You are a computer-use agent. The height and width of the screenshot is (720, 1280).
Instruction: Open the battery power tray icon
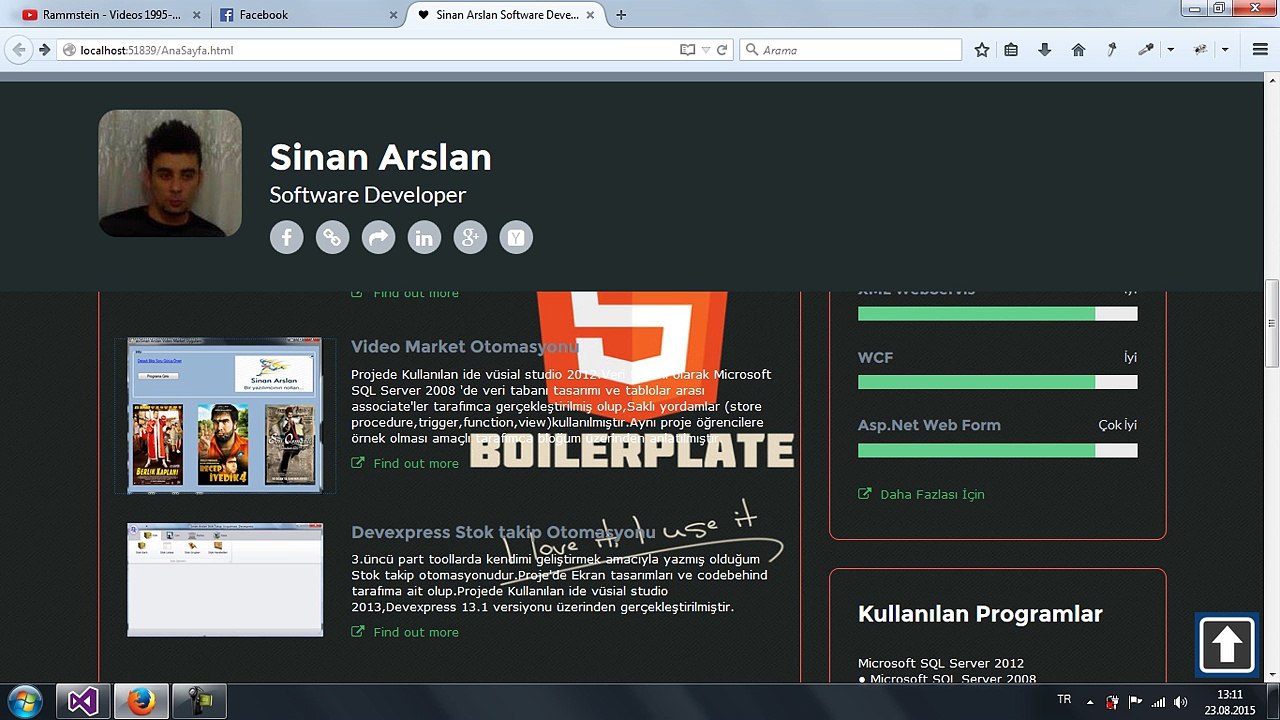[x=1112, y=702]
